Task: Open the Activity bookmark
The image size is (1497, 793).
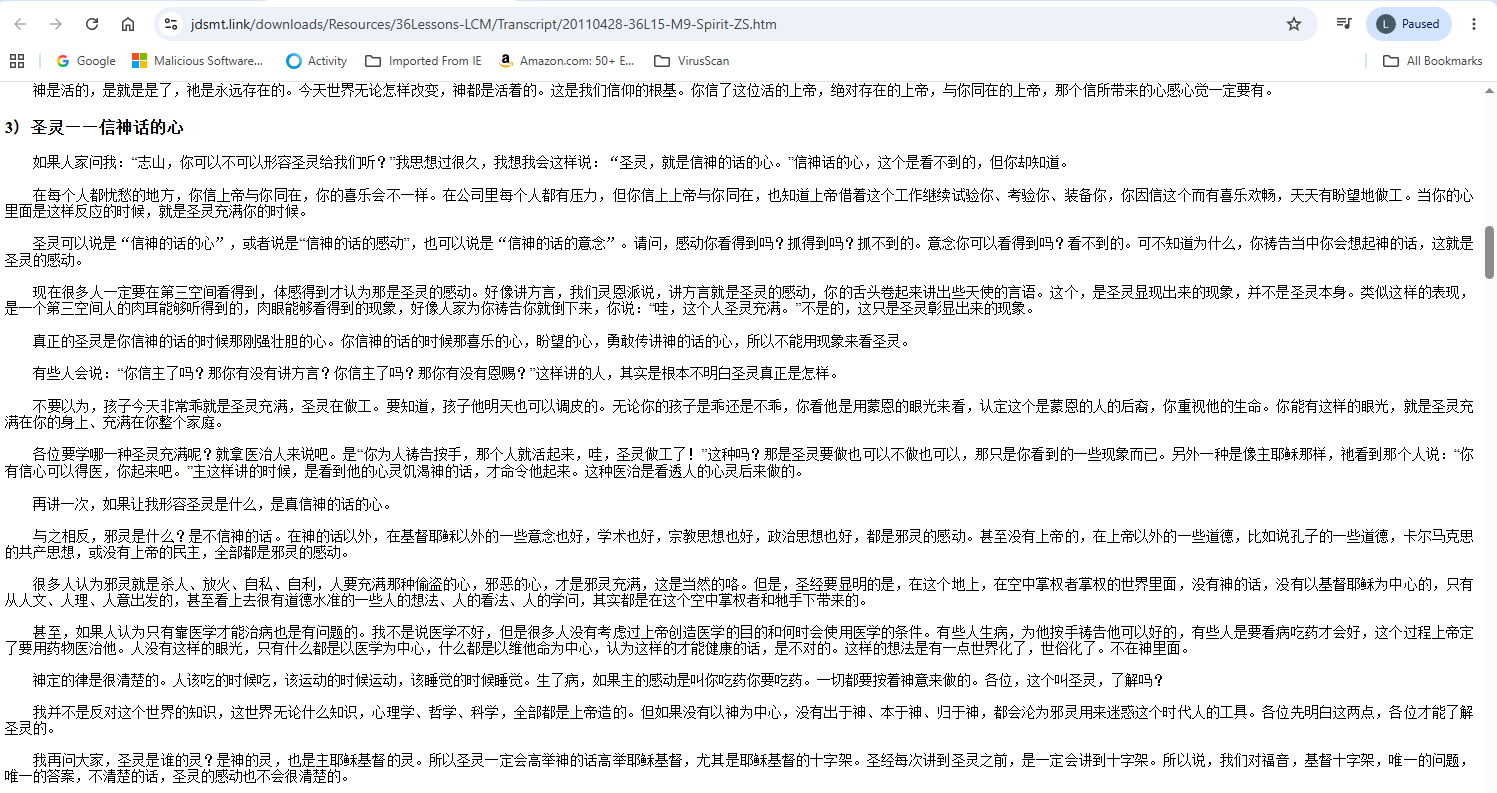Action: 316,61
